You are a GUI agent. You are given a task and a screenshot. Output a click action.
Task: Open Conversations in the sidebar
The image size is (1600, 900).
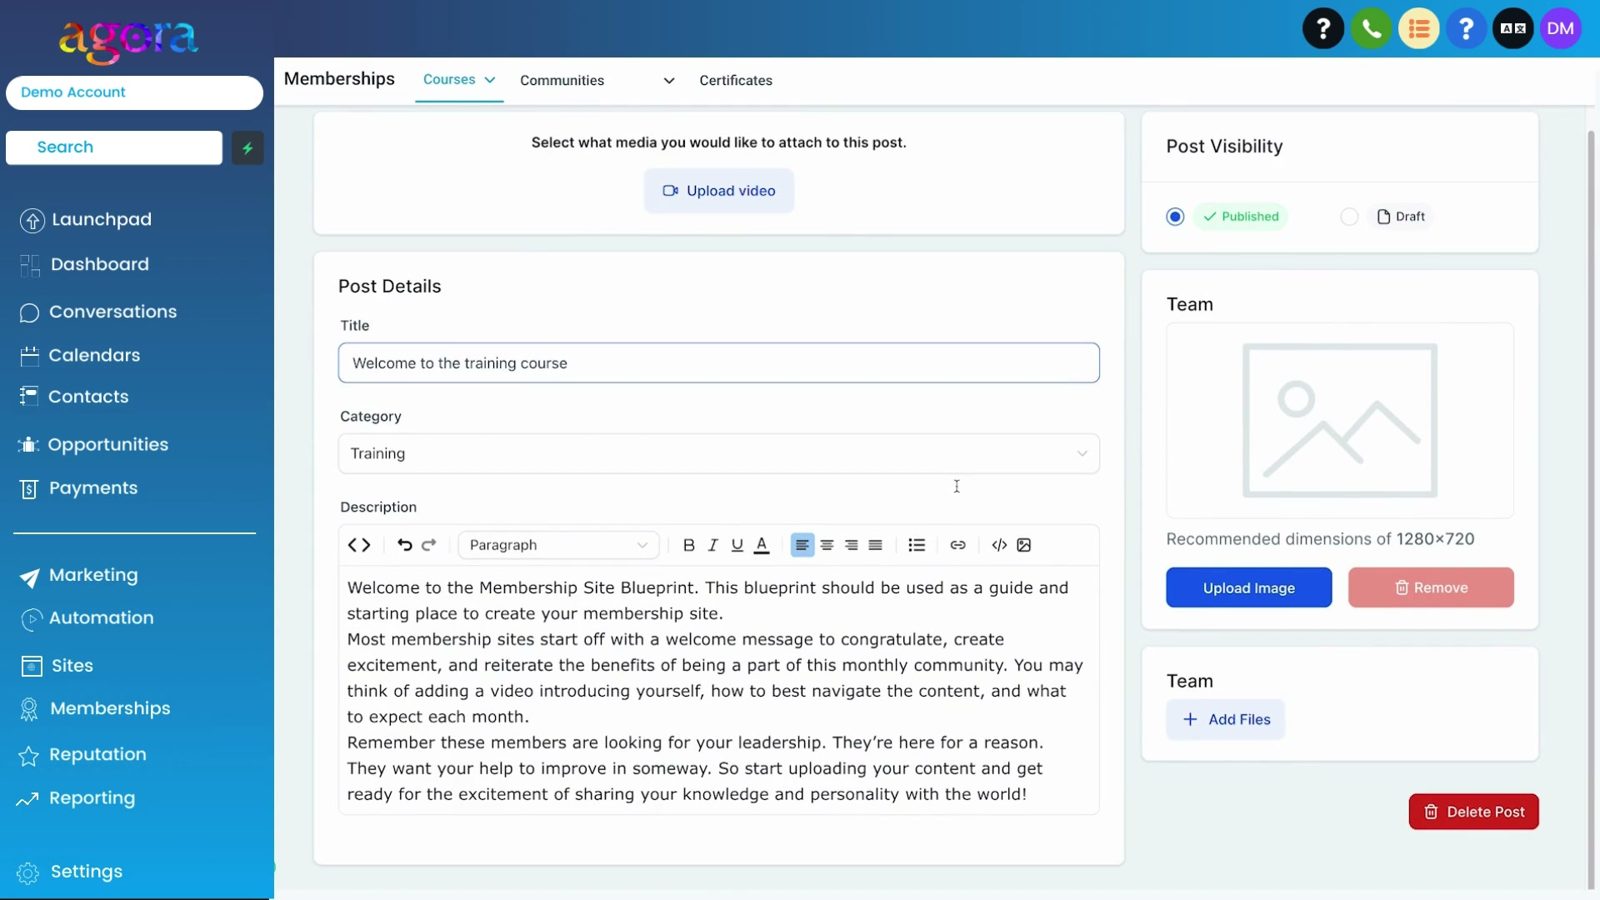click(x=98, y=312)
